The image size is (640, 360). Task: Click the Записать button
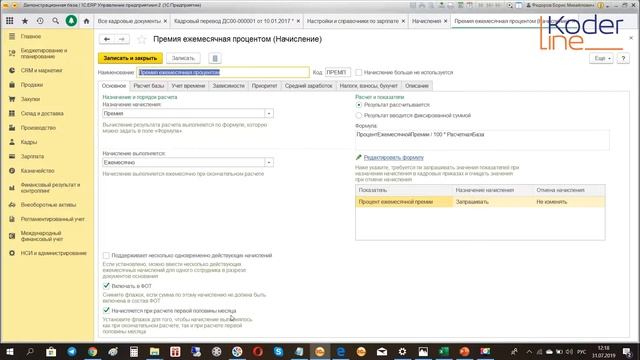[x=183, y=58]
